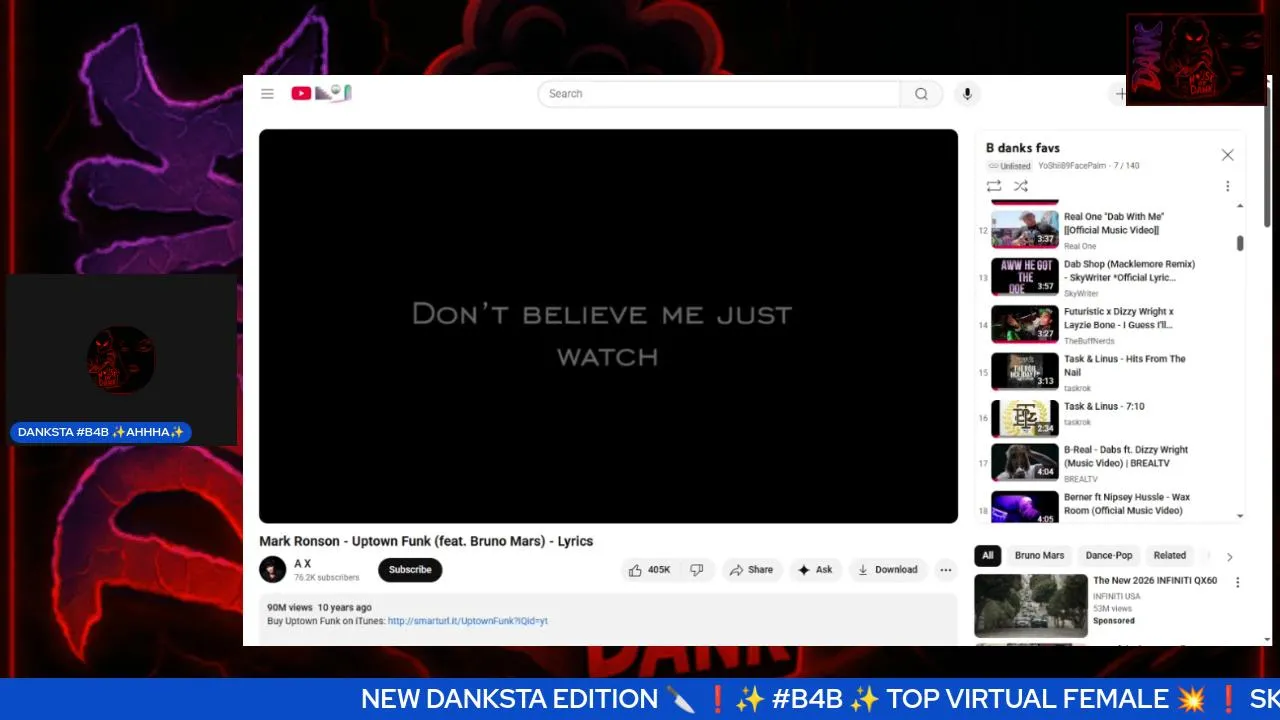Subscribe to the A X channel

(x=410, y=570)
